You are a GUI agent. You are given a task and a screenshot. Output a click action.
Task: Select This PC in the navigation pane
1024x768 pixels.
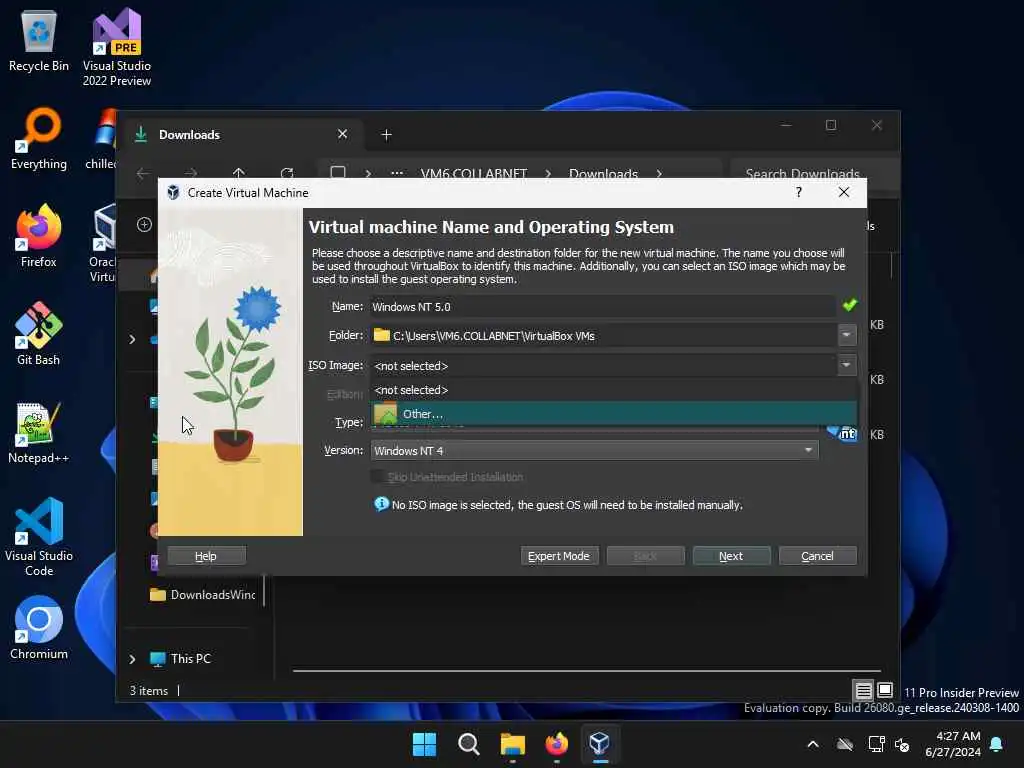(x=190, y=658)
